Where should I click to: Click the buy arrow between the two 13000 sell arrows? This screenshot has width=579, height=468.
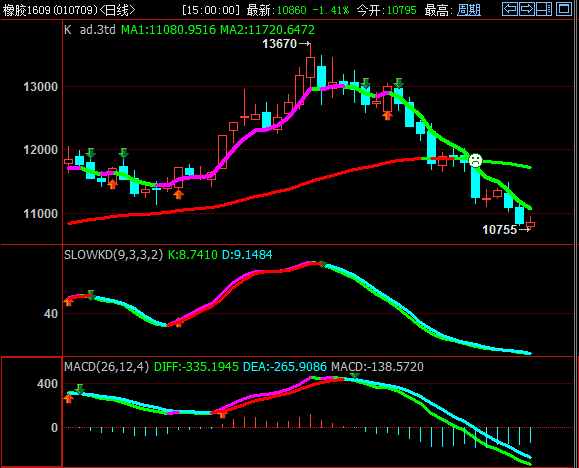coord(387,115)
